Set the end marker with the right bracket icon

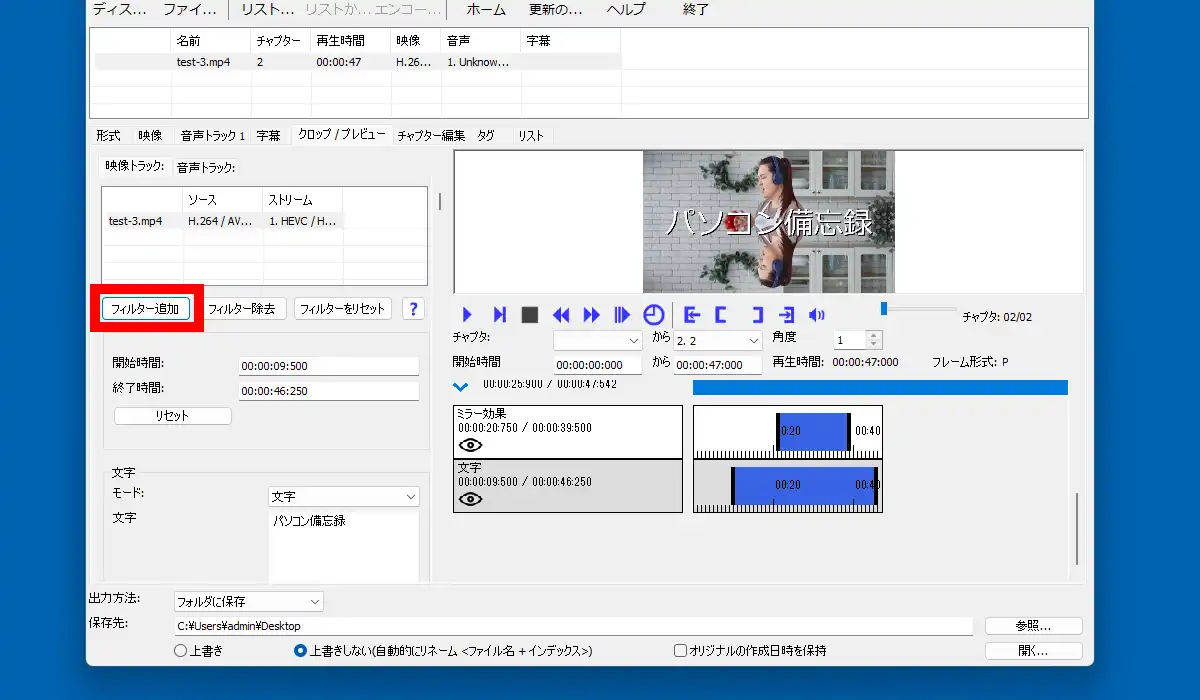[757, 315]
